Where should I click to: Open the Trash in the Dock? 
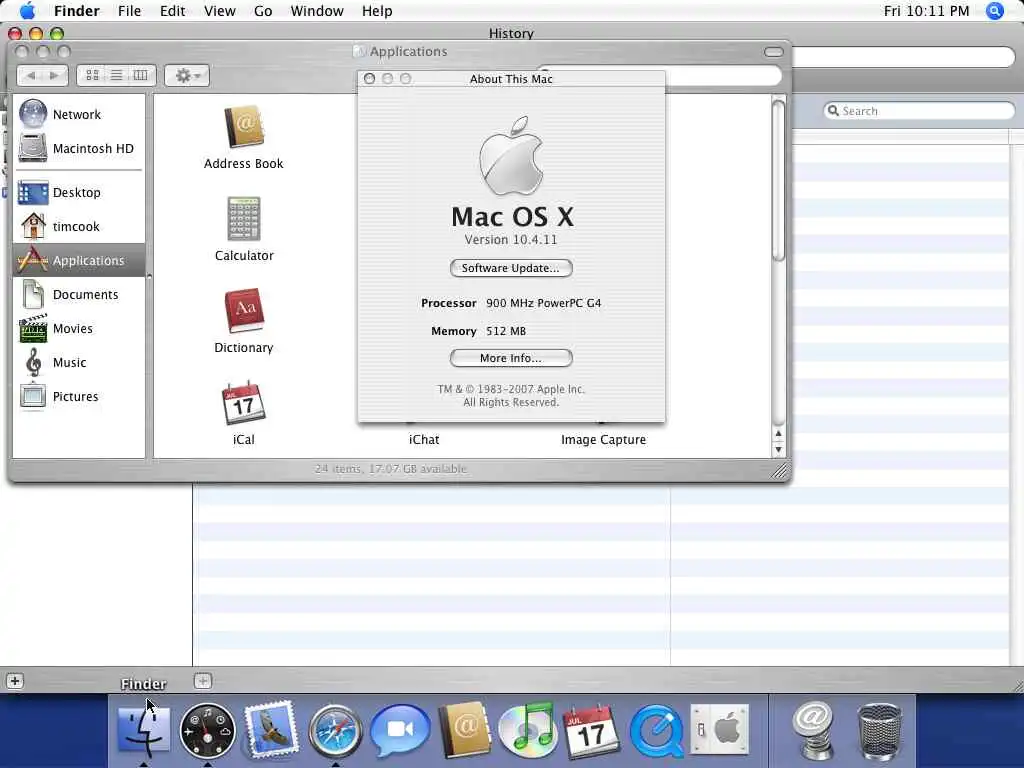[x=879, y=731]
